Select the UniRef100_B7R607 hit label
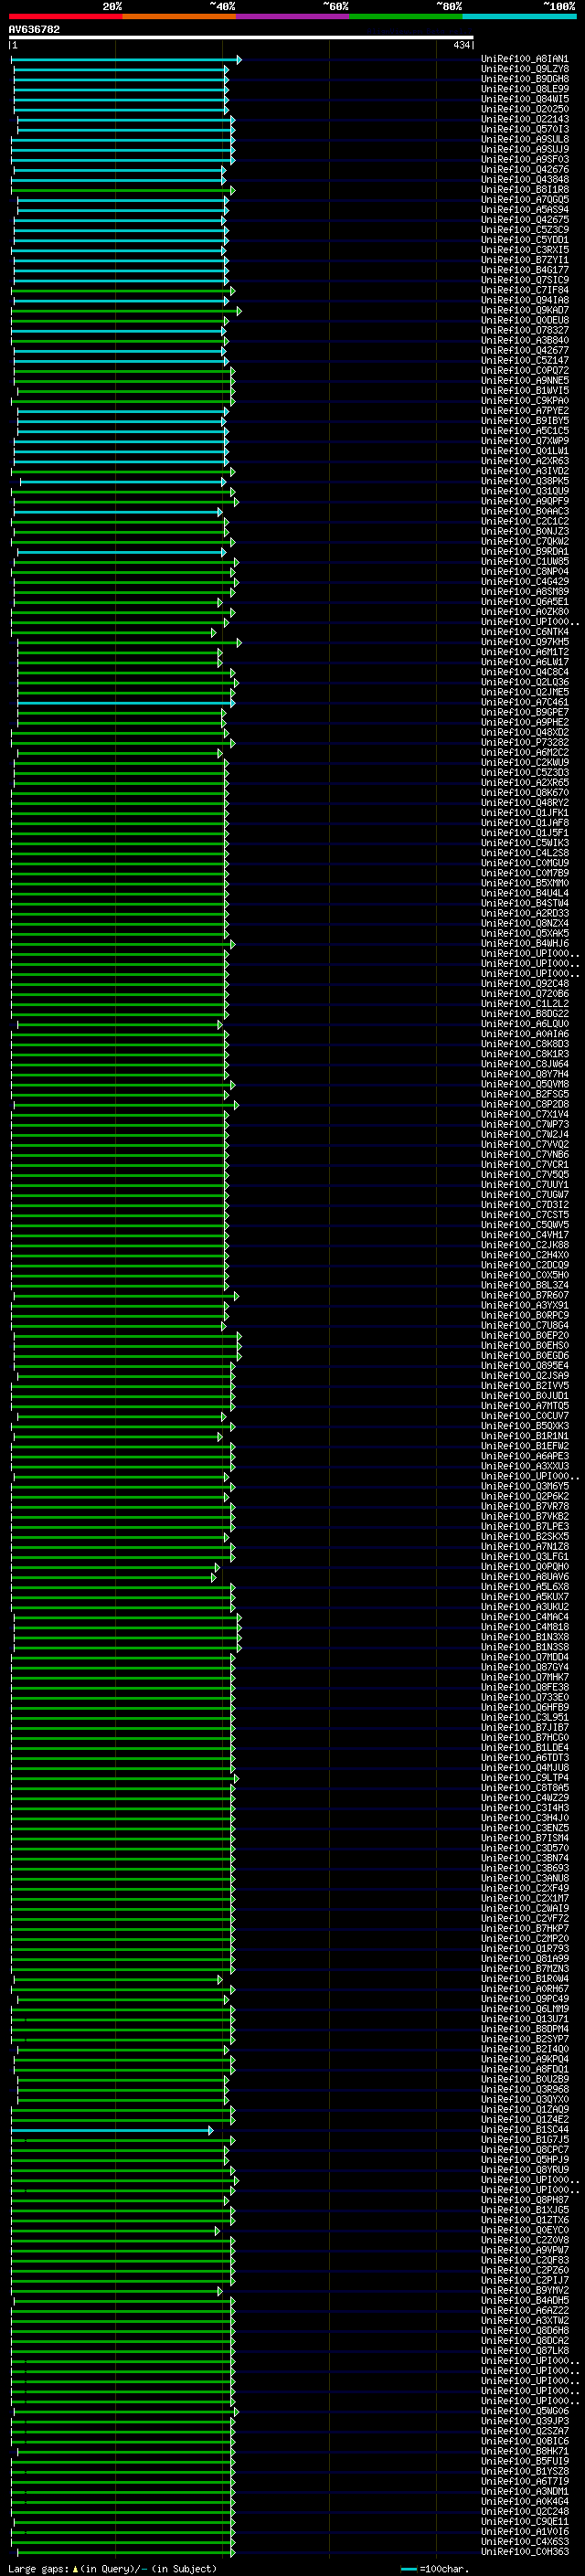This screenshot has width=585, height=2576. point(524,1295)
